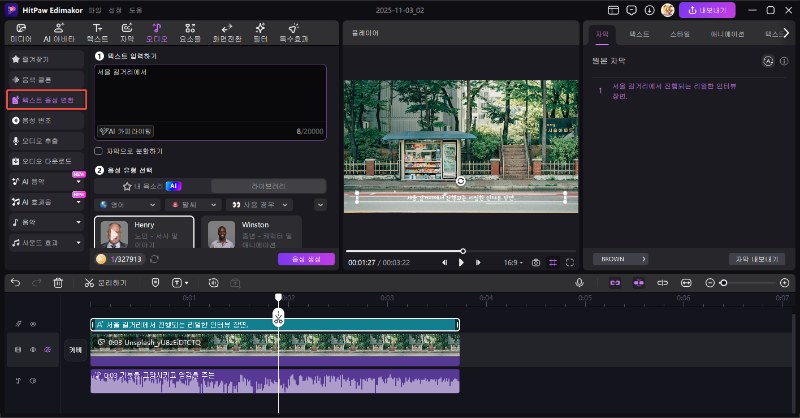
Task: Toggle the second purple linkage button in timeline toolbar
Action: pos(639,283)
